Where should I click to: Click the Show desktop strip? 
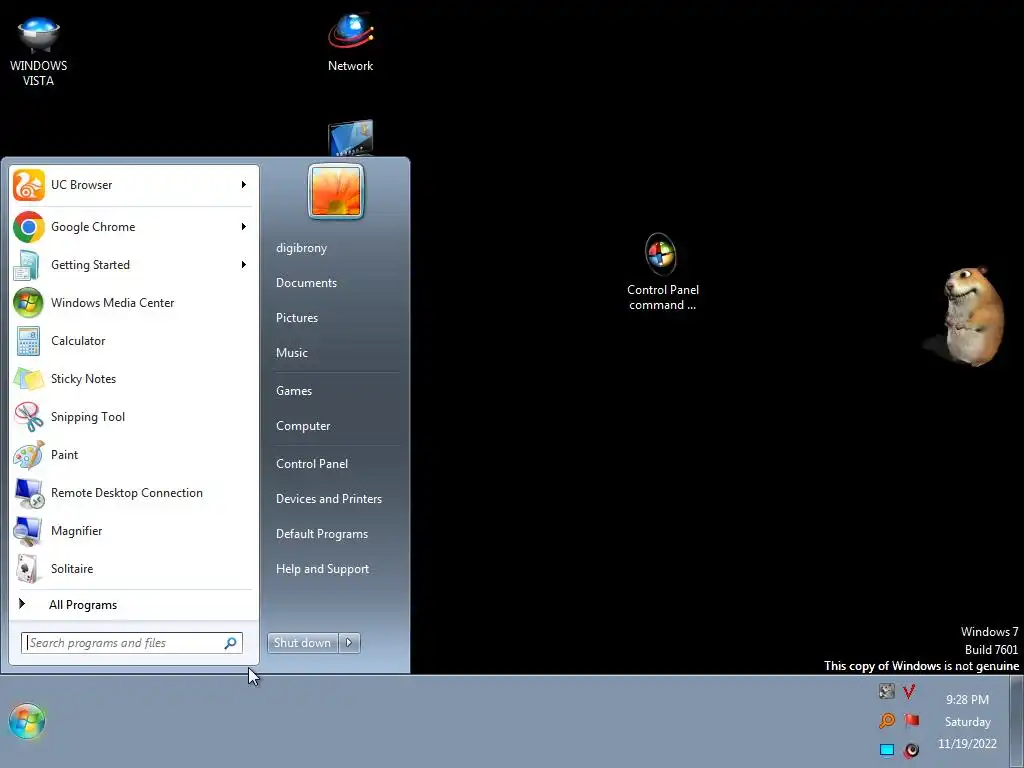coord(1016,722)
